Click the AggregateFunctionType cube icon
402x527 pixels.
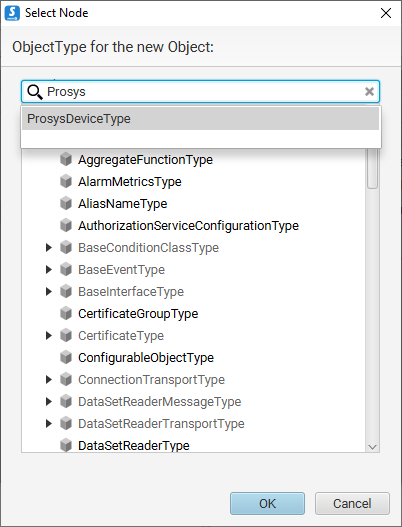[66, 159]
